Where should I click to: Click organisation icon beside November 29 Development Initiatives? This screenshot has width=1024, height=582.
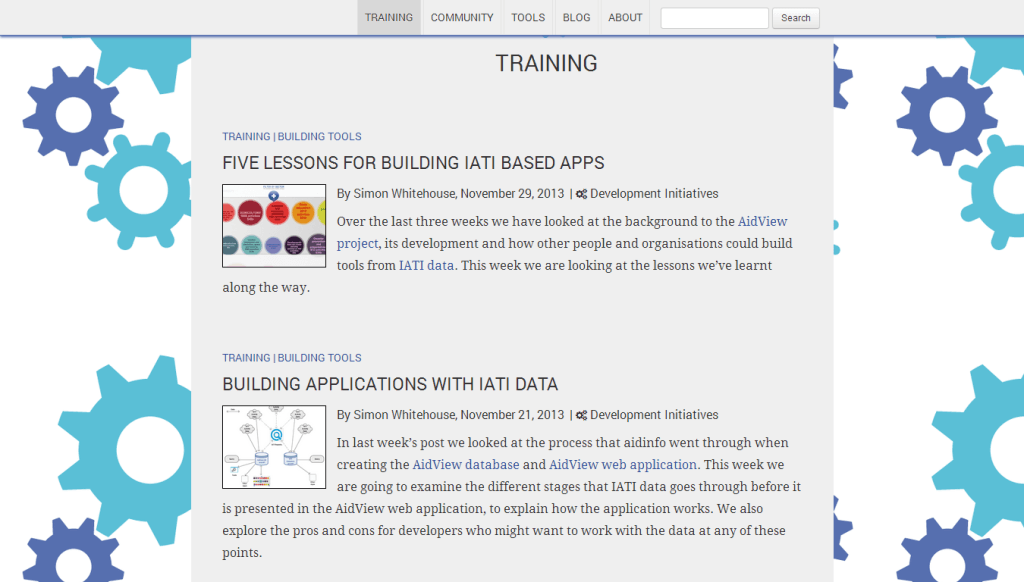click(x=581, y=194)
